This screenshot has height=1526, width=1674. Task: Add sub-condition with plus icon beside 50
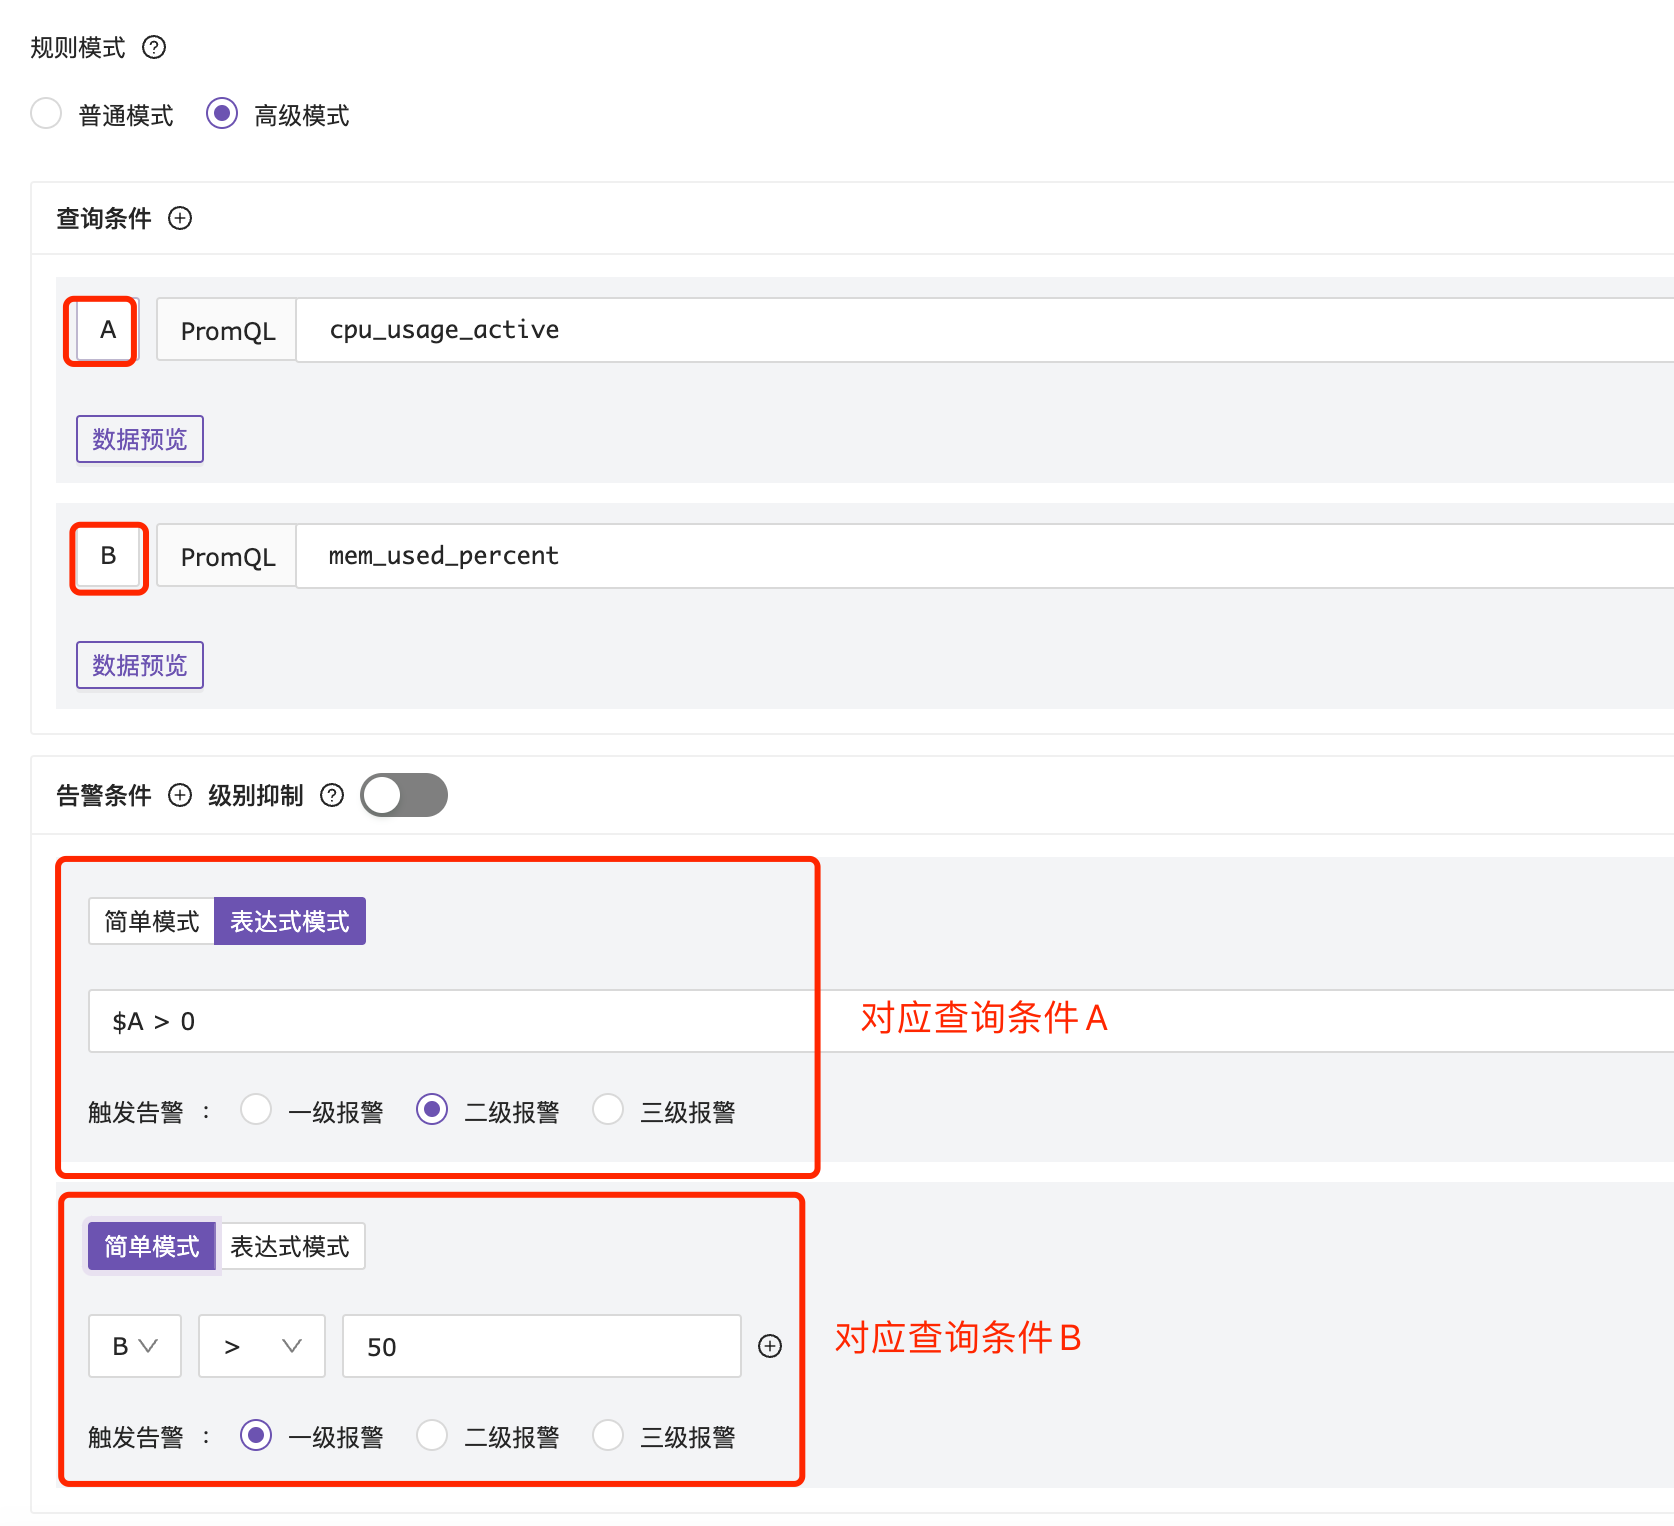click(770, 1346)
